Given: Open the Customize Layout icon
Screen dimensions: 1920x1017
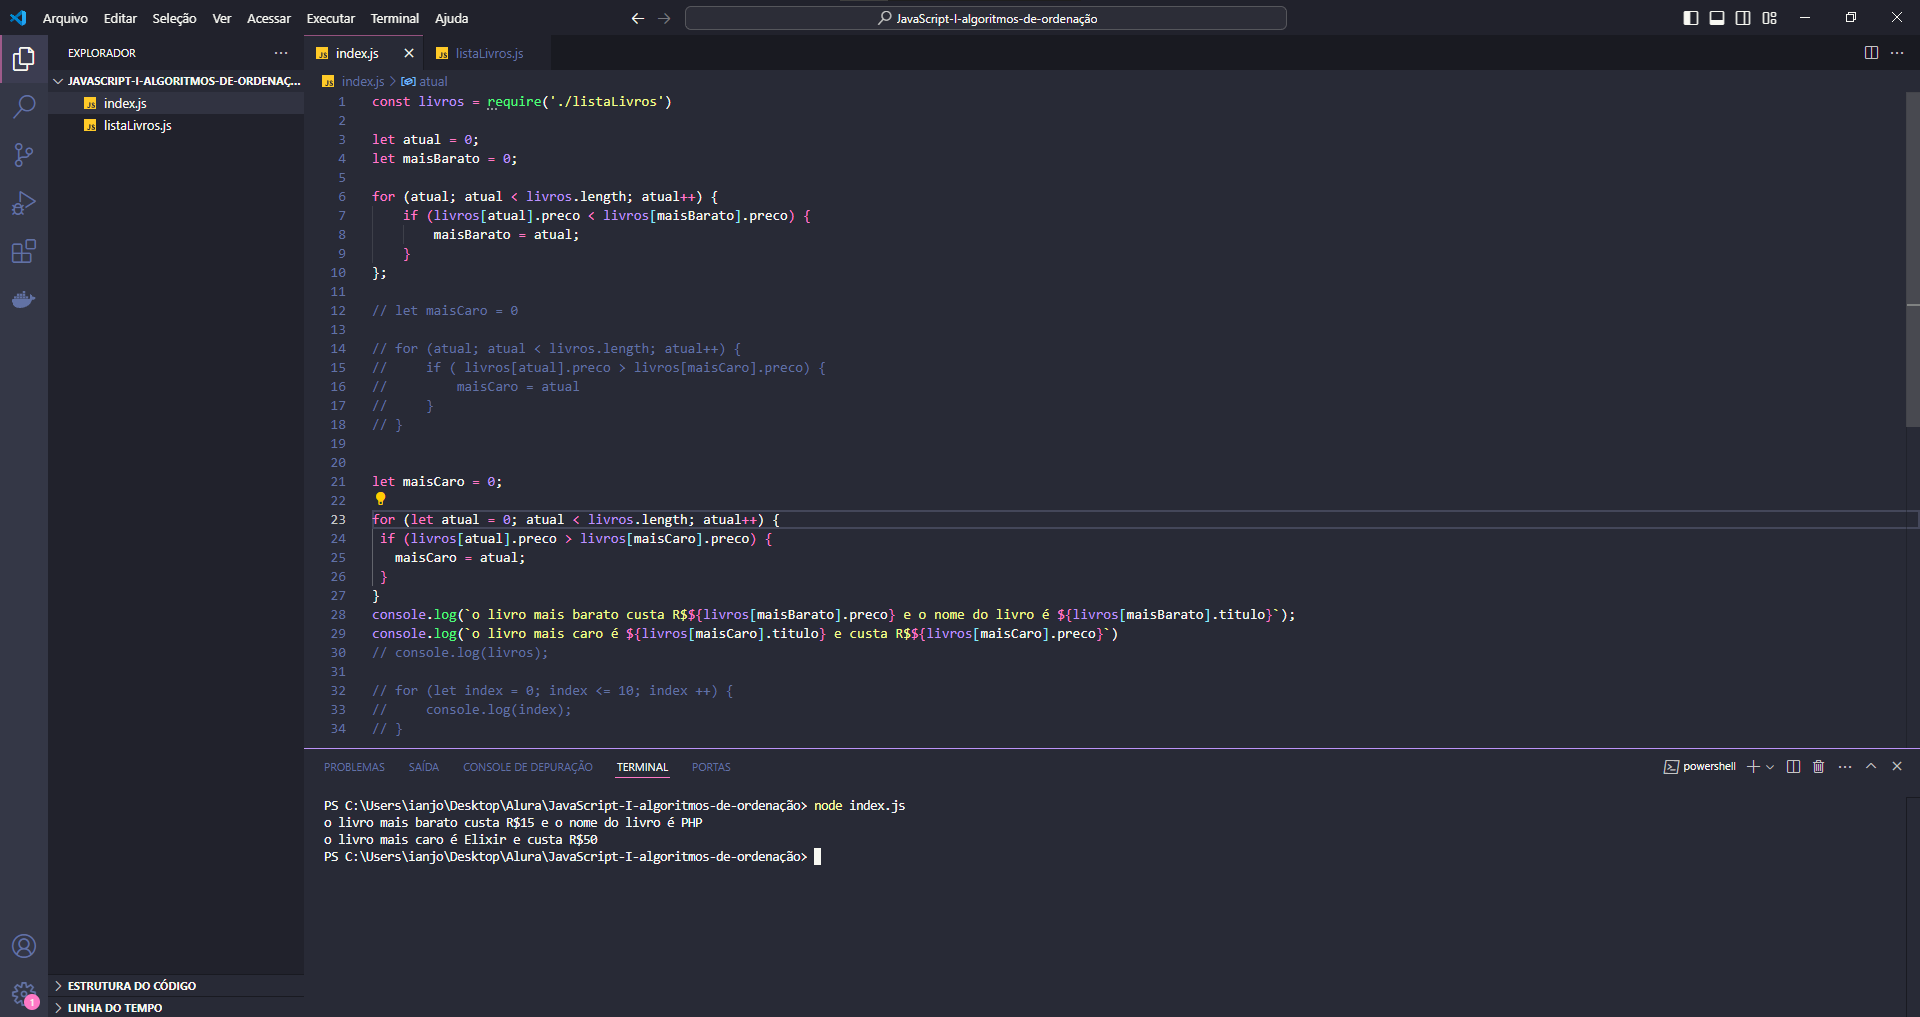Looking at the screenshot, I should (1769, 18).
